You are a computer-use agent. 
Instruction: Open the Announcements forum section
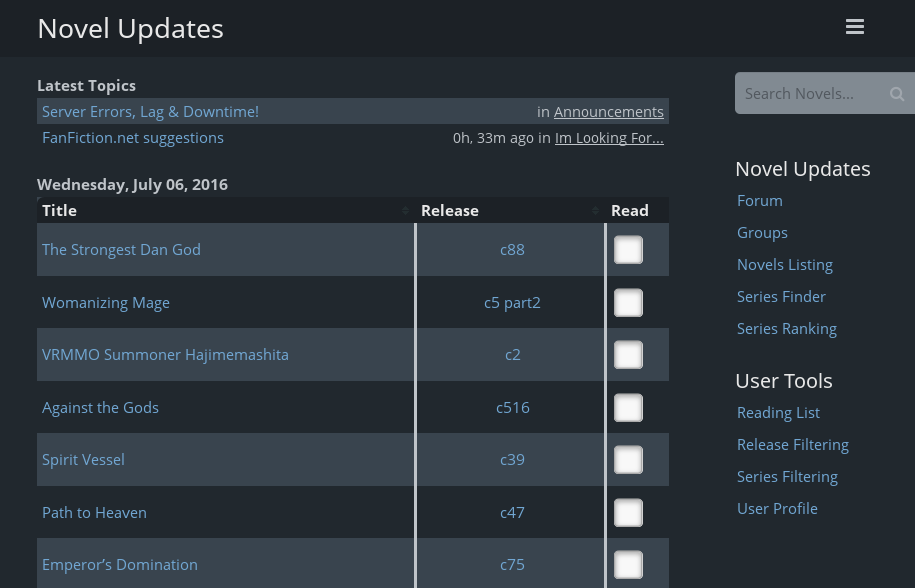pyautogui.click(x=609, y=111)
